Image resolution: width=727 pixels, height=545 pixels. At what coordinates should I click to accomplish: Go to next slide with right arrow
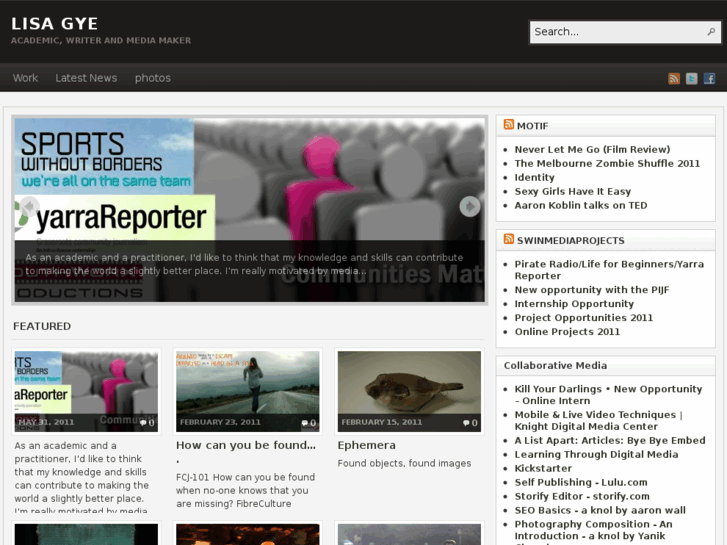[x=470, y=206]
